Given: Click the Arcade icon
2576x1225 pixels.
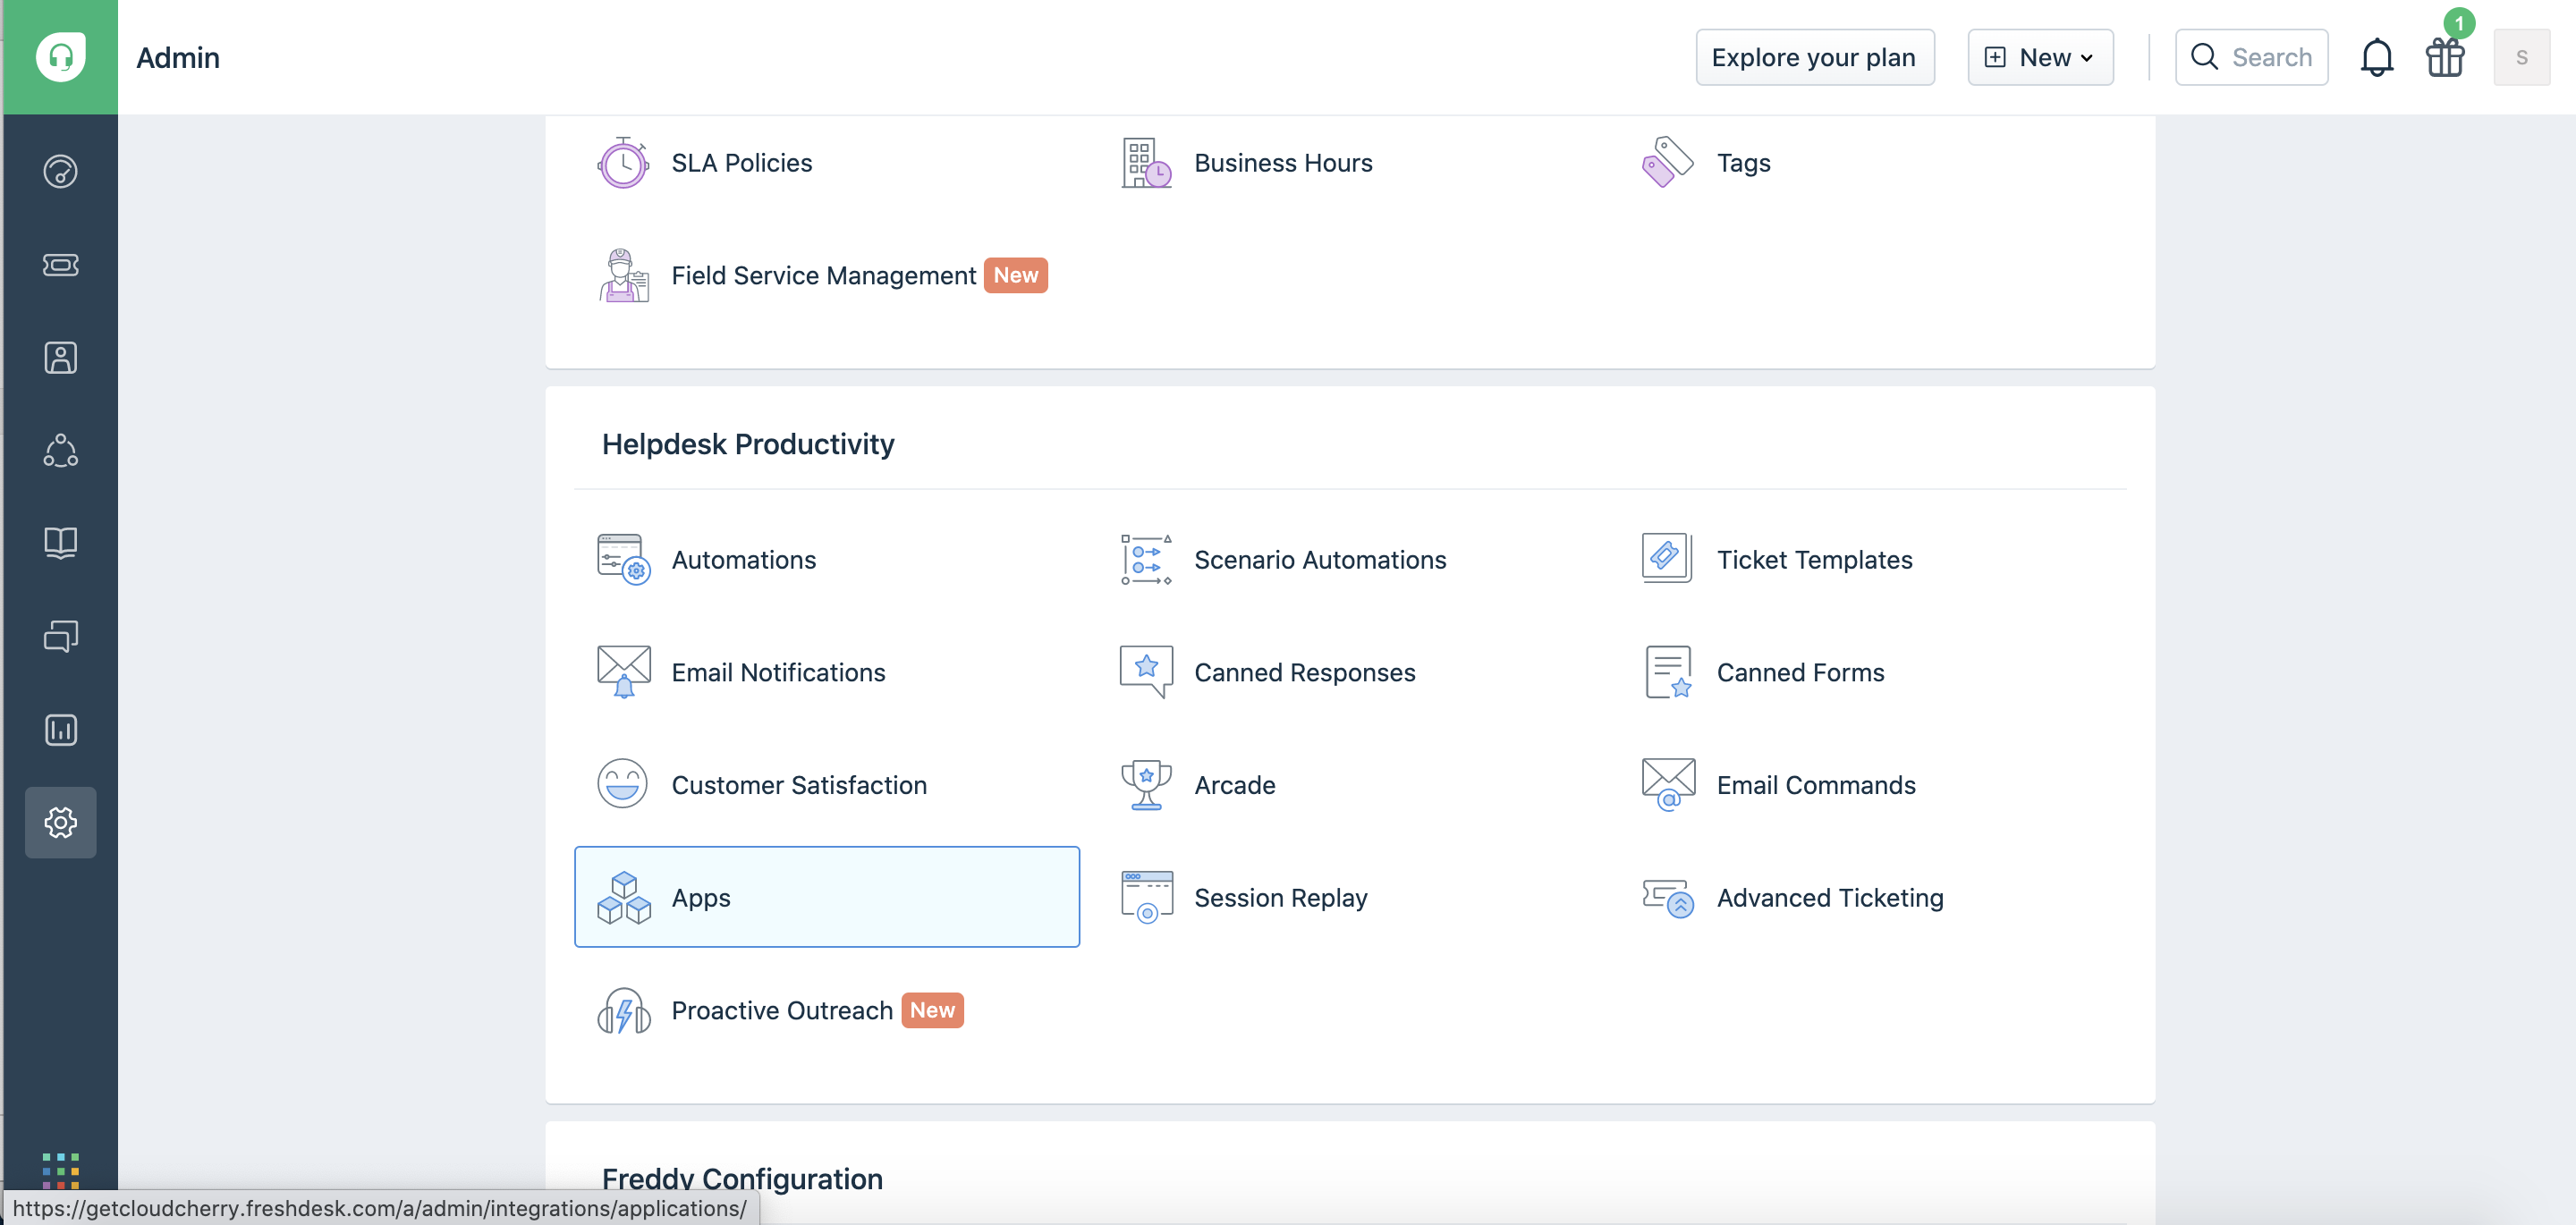Looking at the screenshot, I should pyautogui.click(x=1145, y=783).
